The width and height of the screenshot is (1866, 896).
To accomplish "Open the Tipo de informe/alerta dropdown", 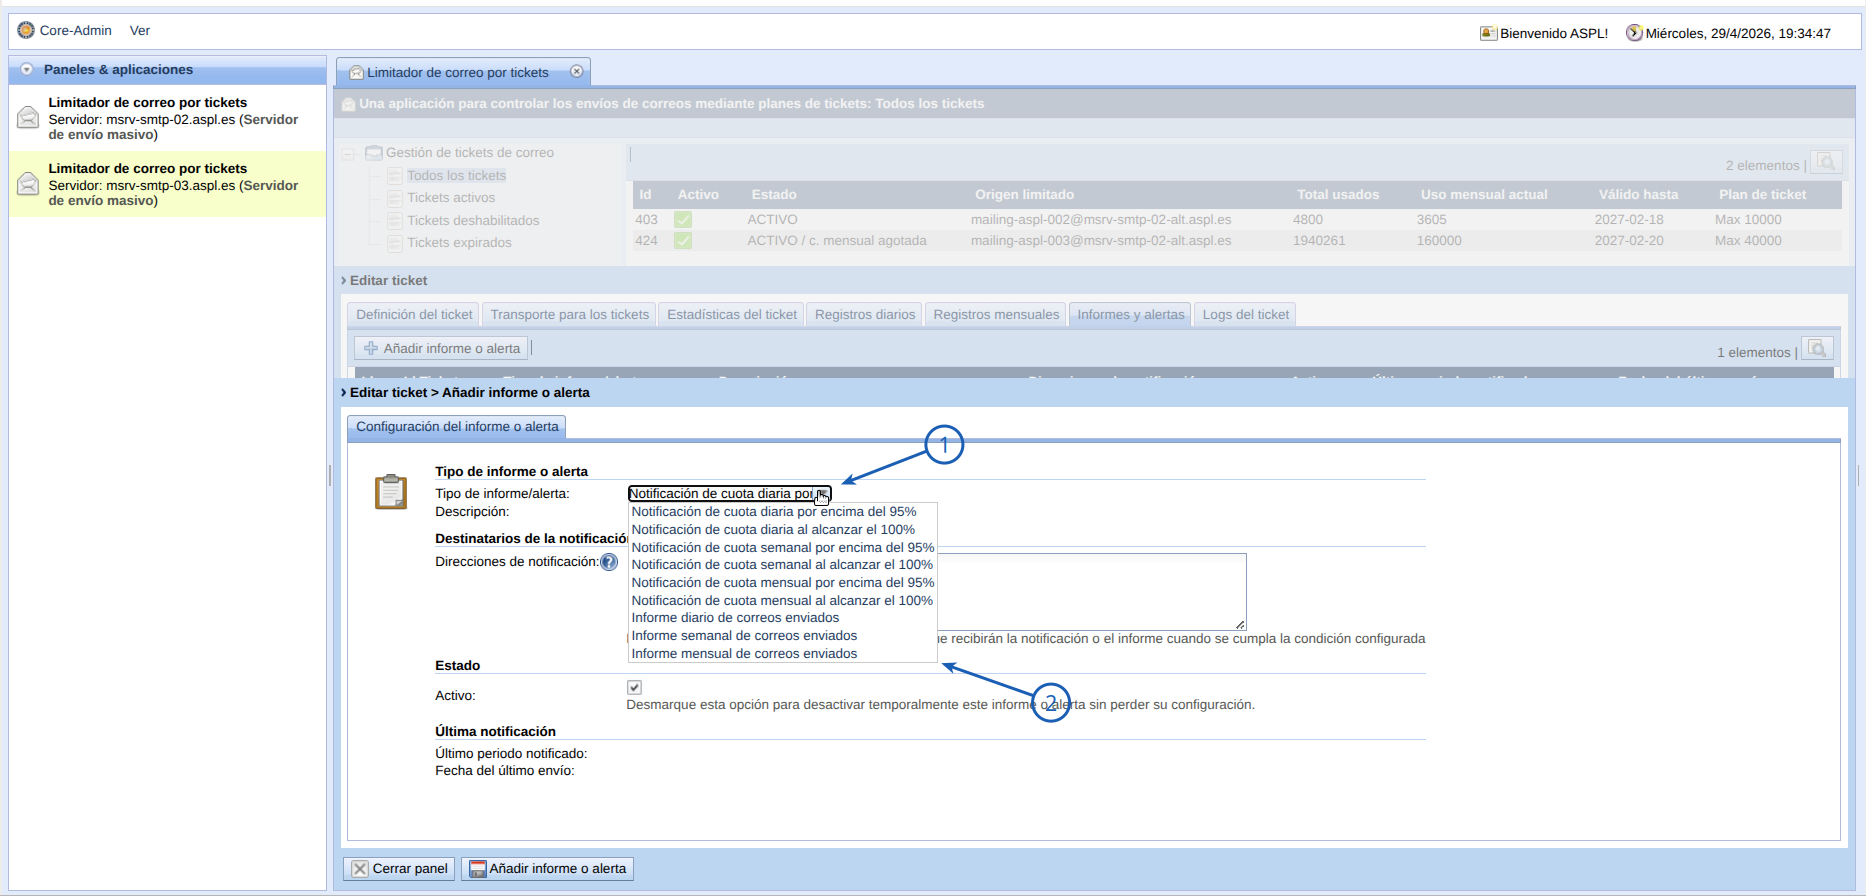I will pyautogui.click(x=729, y=494).
